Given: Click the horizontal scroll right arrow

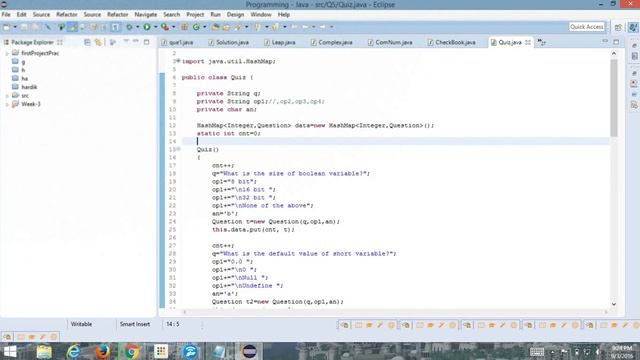Looking at the screenshot, I should tap(606, 312).
